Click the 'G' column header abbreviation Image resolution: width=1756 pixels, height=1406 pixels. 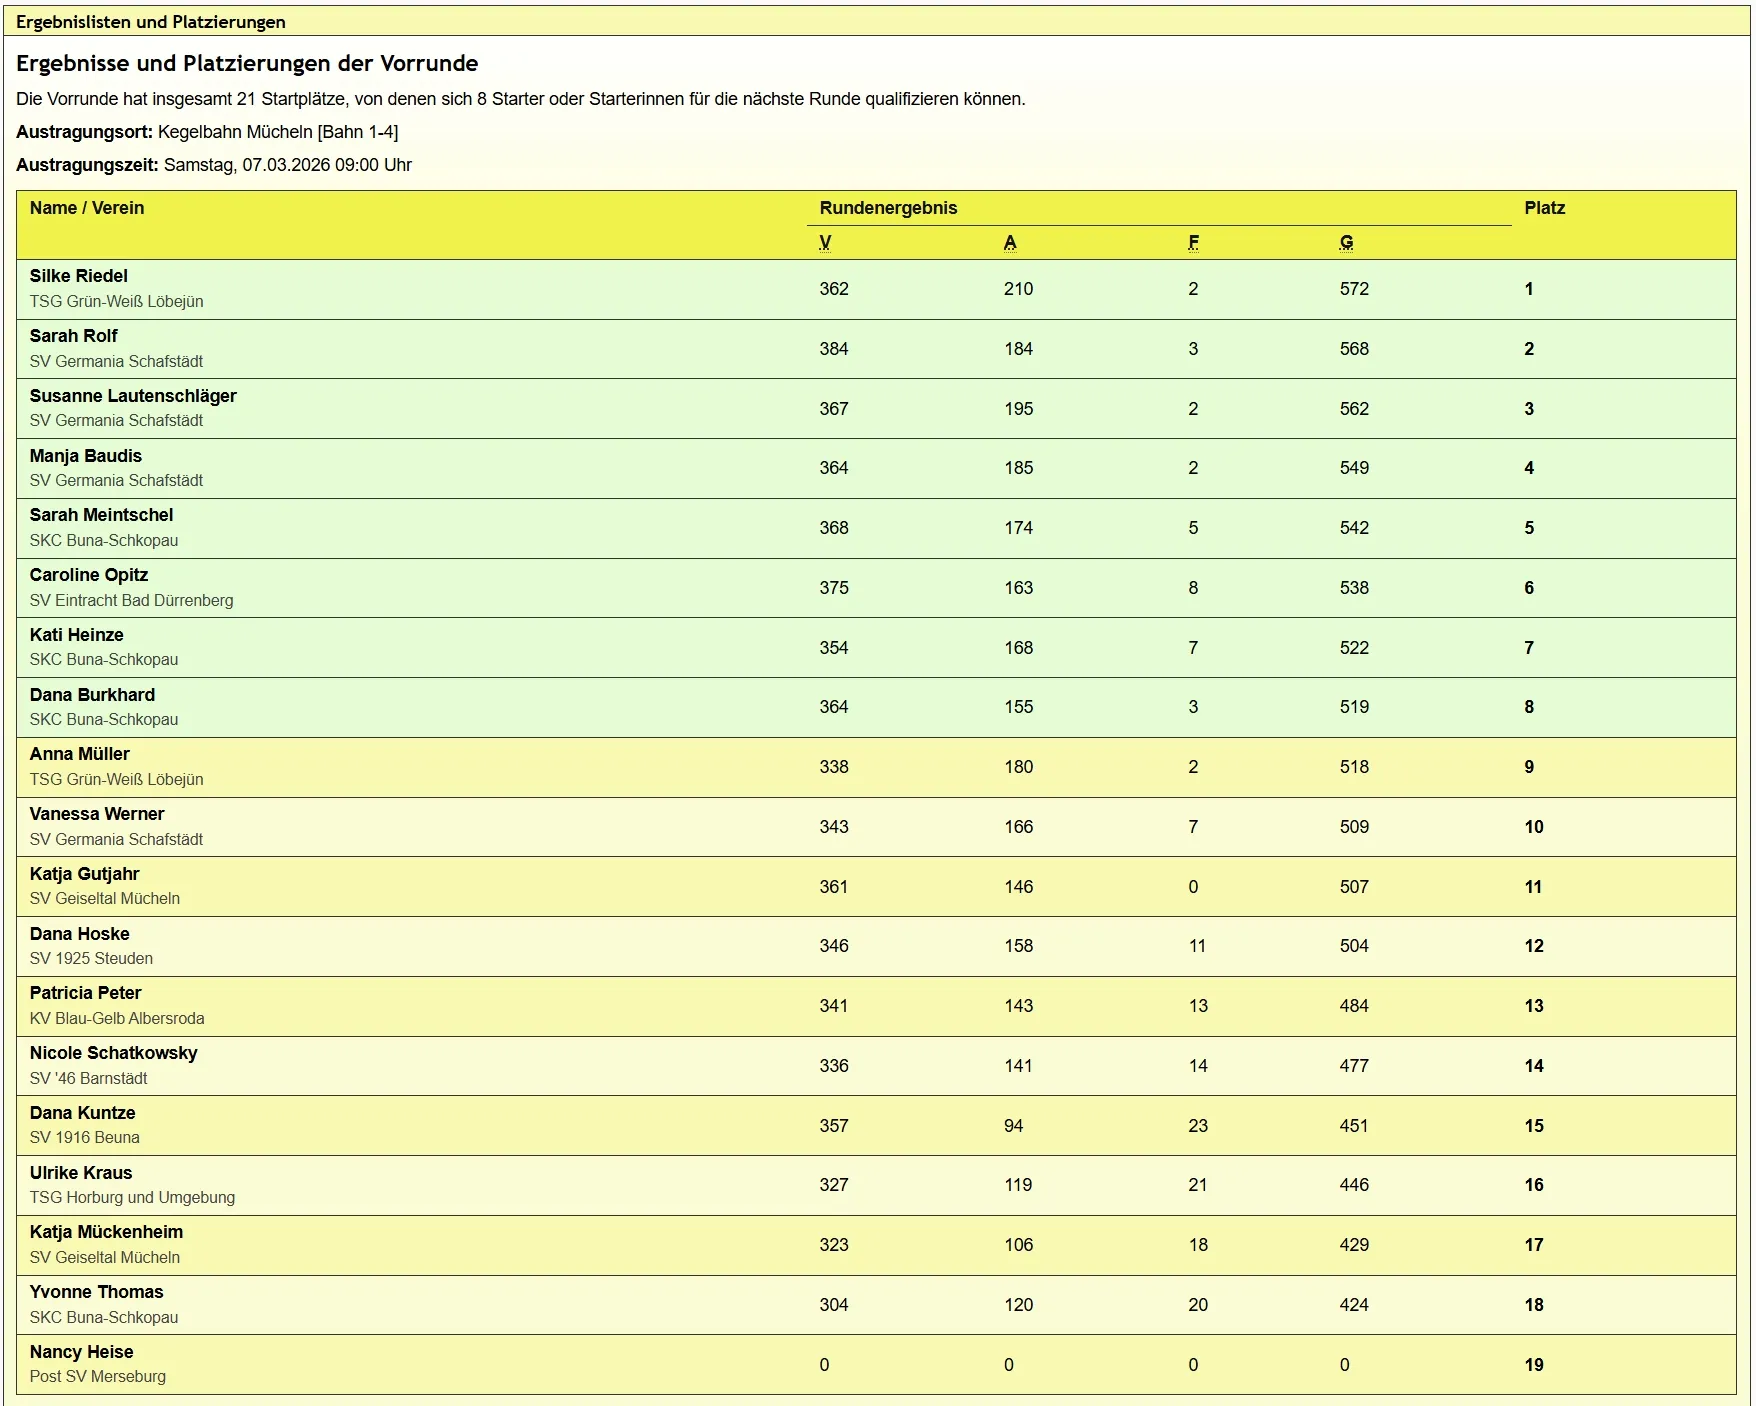pyautogui.click(x=1346, y=242)
